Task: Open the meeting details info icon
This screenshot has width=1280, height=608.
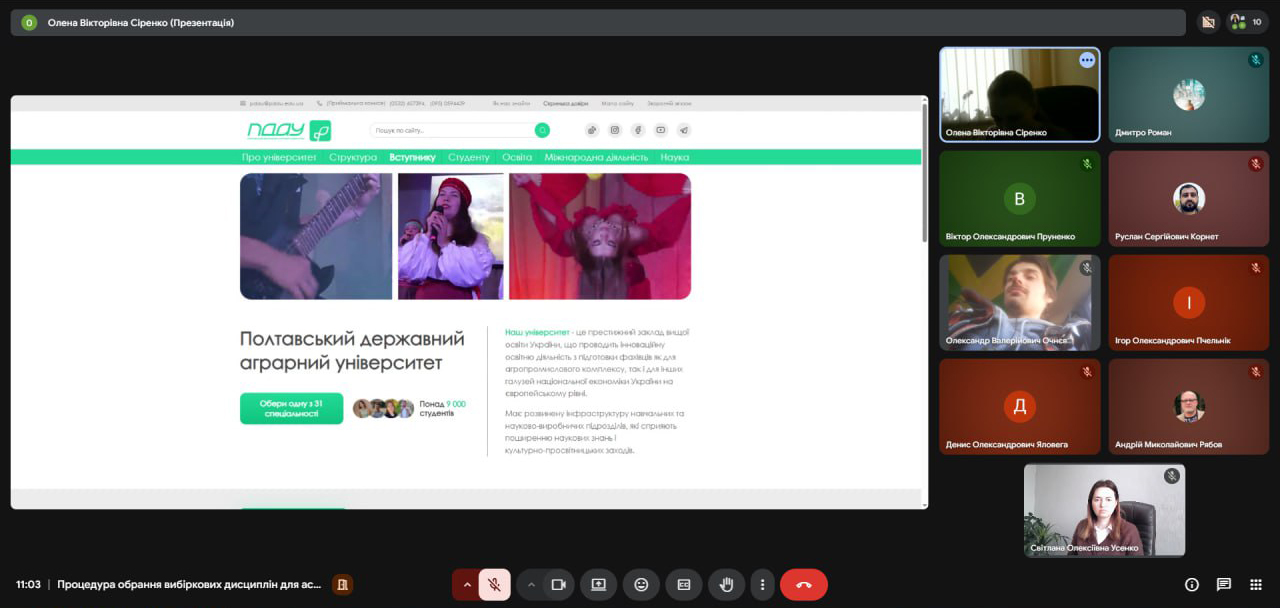Action: point(1191,584)
